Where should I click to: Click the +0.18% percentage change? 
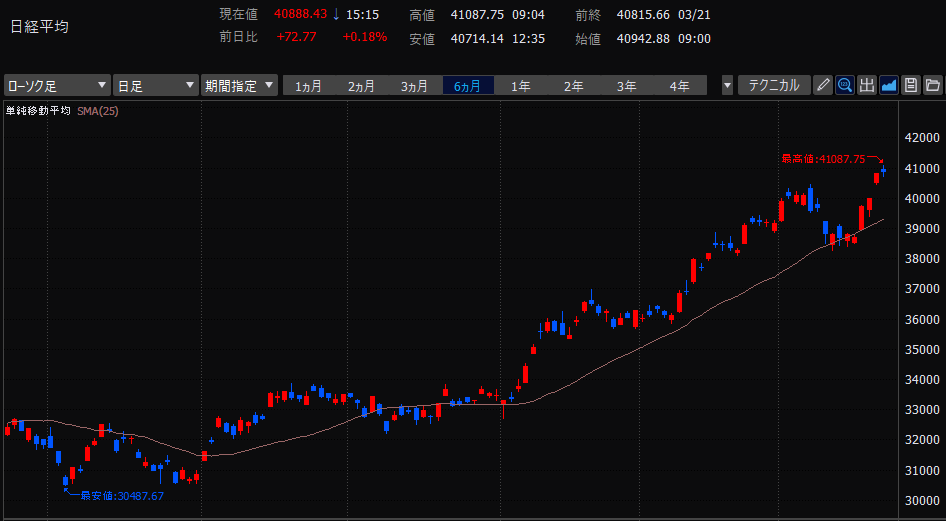[x=364, y=37]
